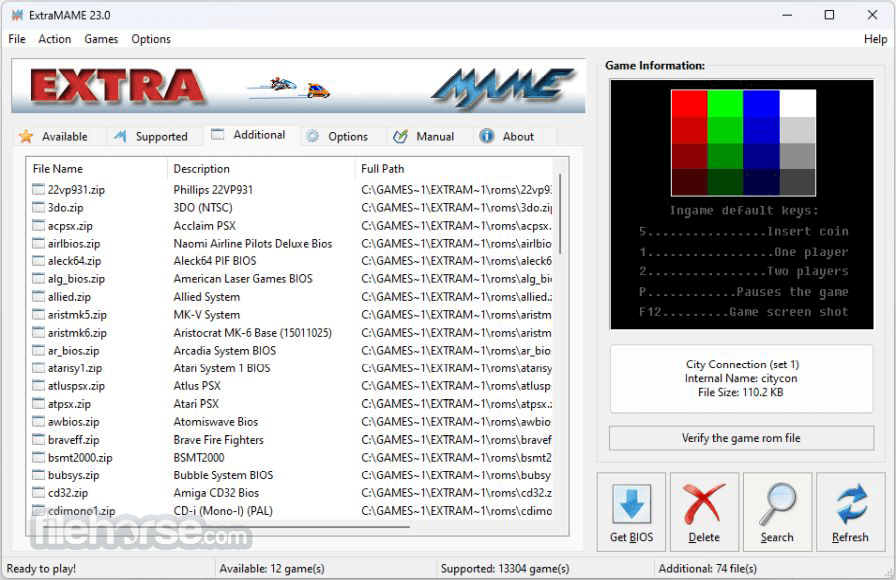Click the file icon beside 3do.zip

point(38,207)
